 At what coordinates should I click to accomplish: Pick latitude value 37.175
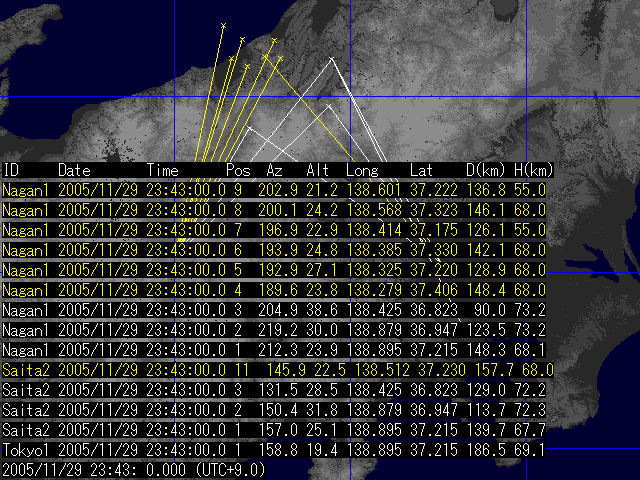(x=434, y=230)
